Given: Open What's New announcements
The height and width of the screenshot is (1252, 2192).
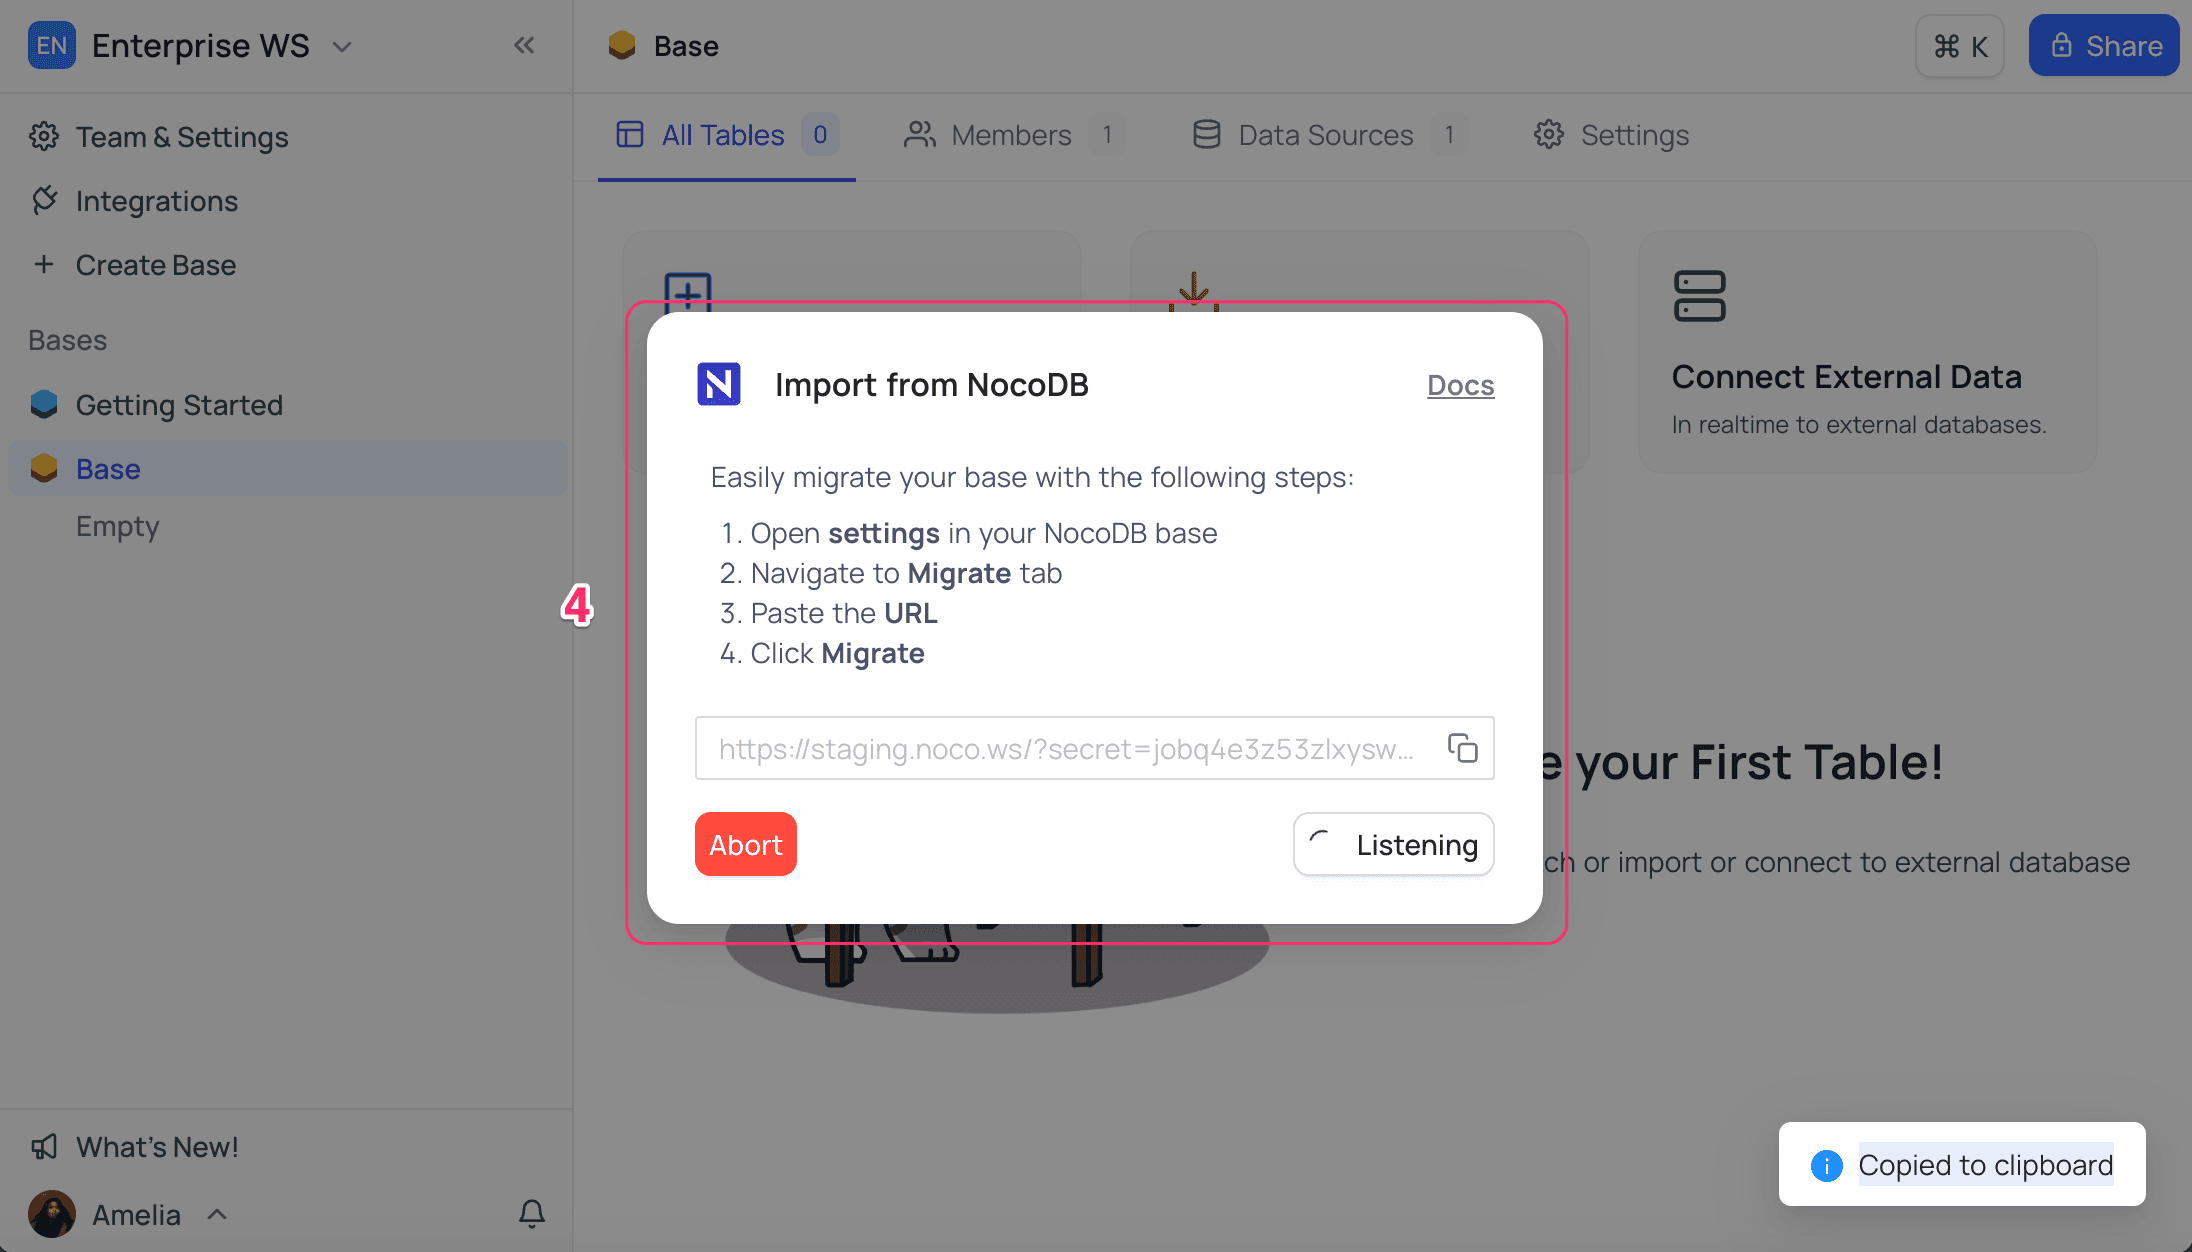Looking at the screenshot, I should 157,1147.
